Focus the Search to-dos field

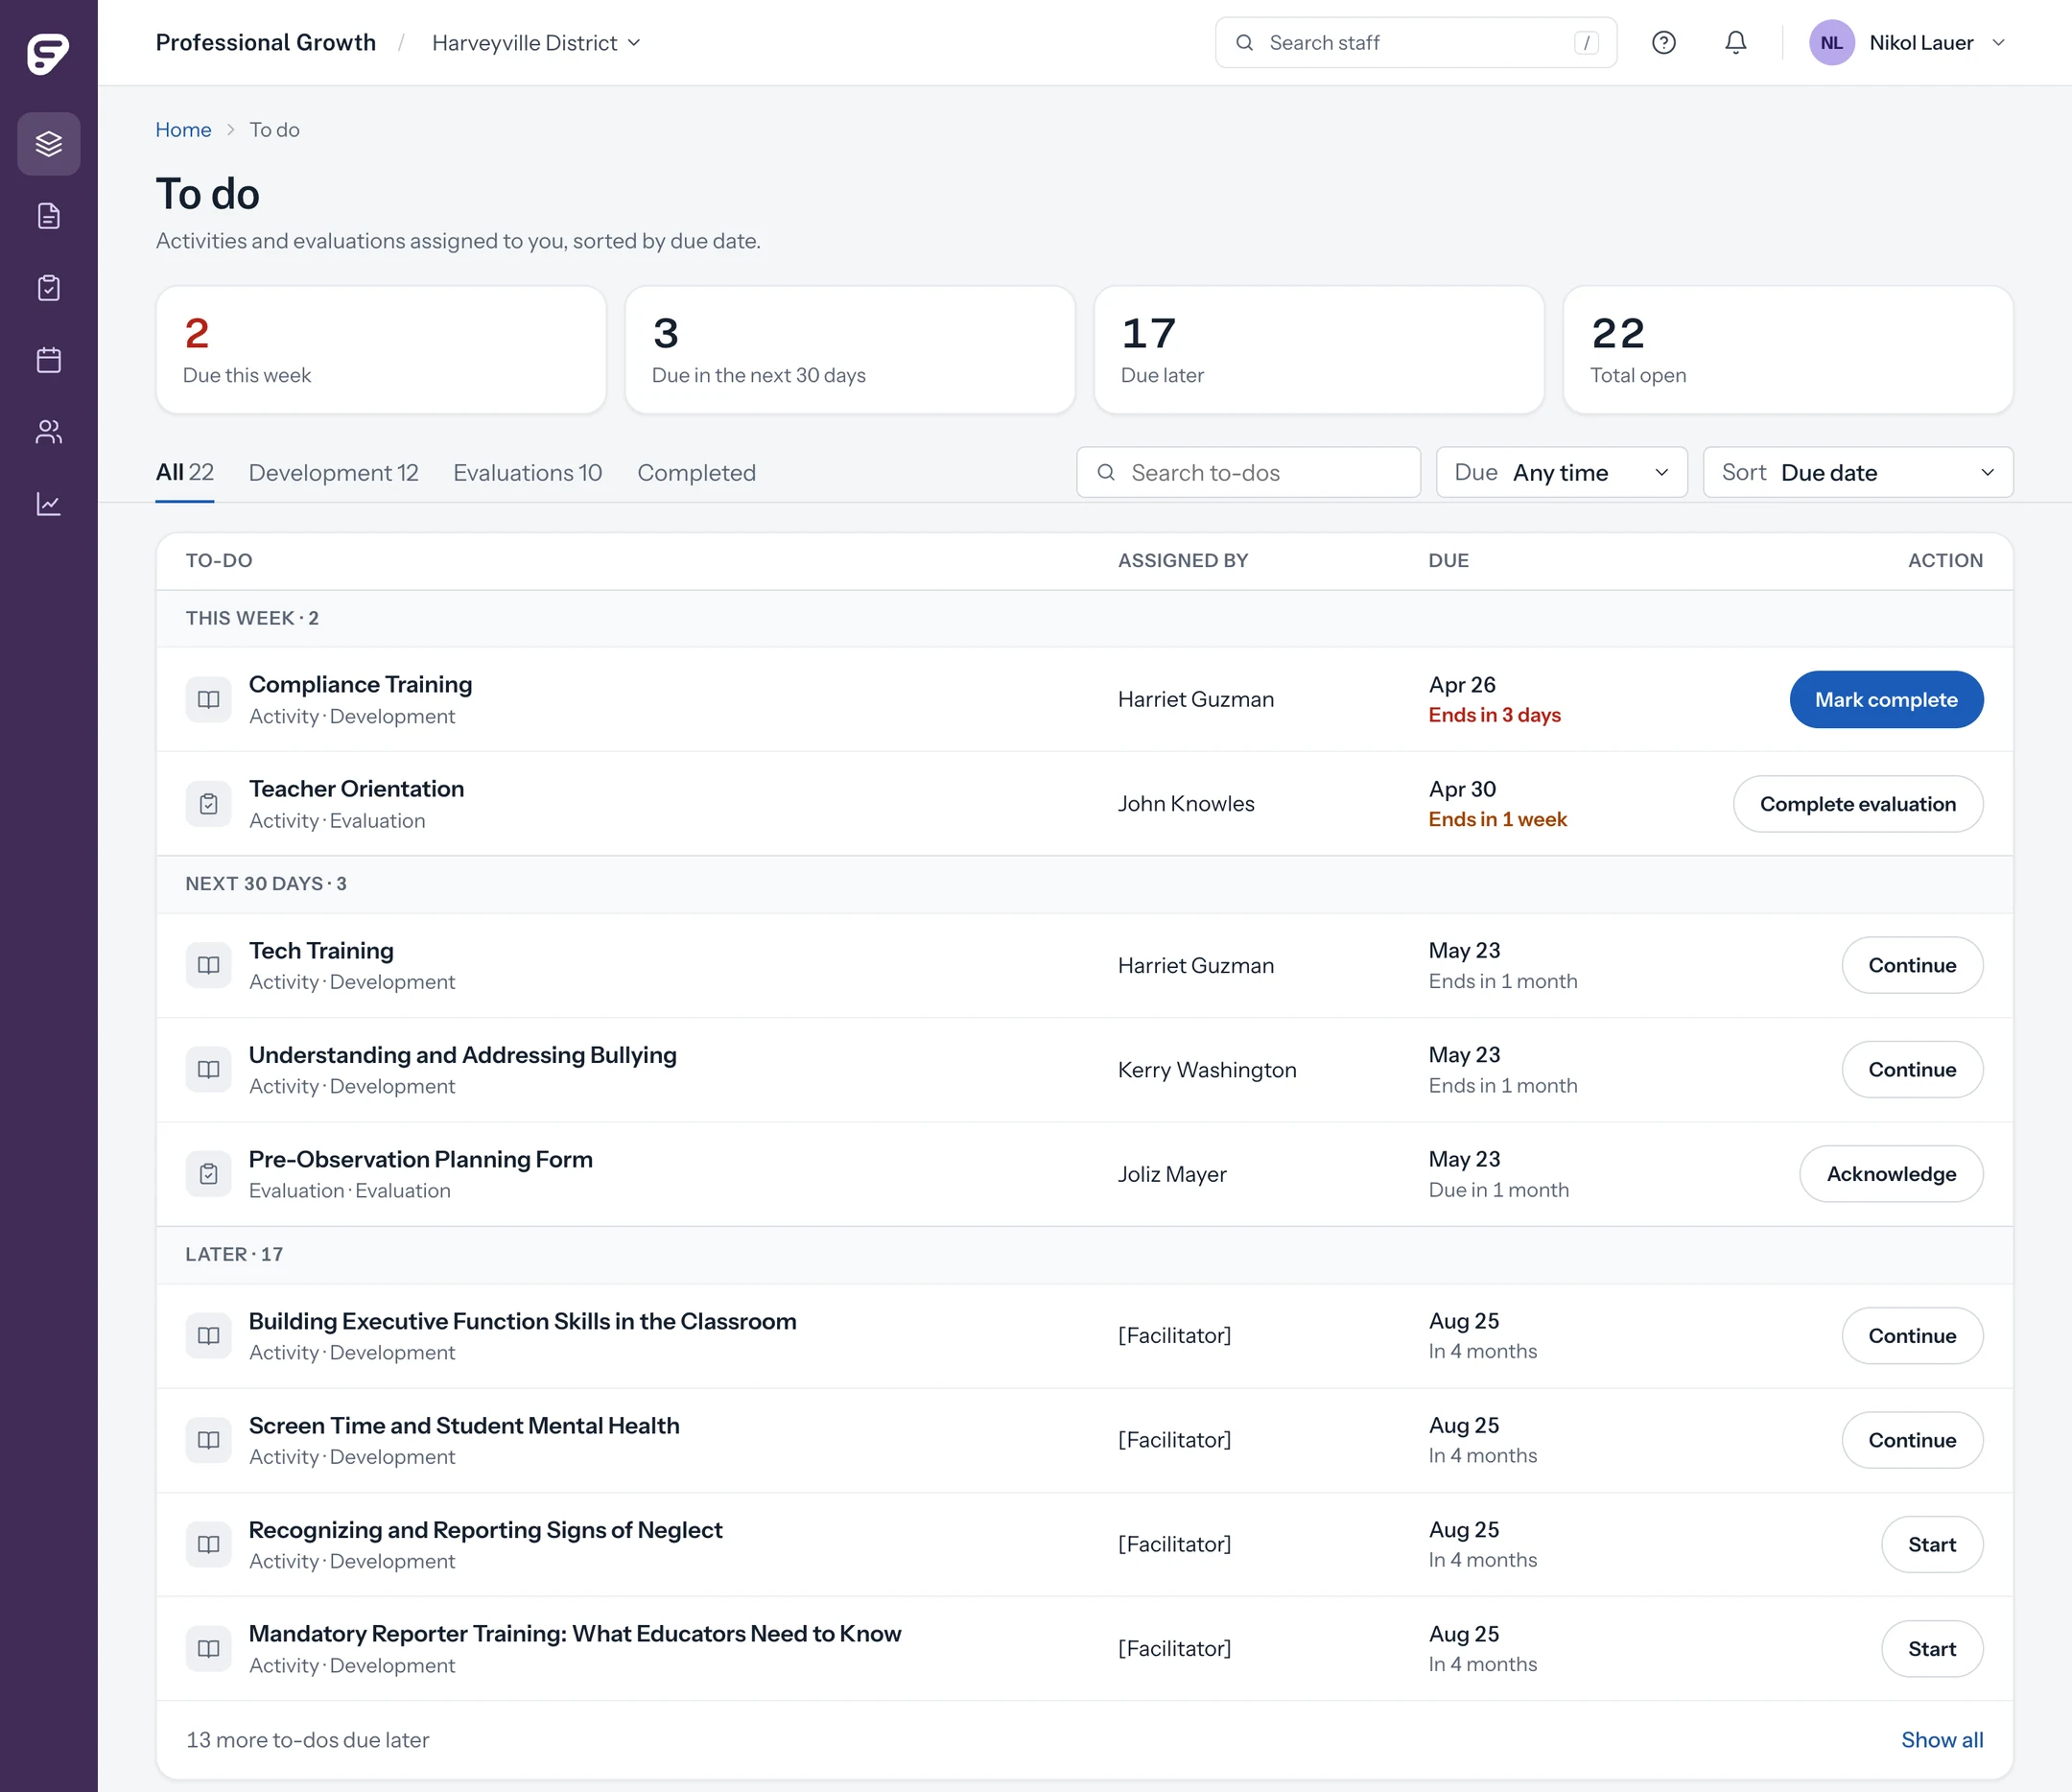coord(1248,472)
